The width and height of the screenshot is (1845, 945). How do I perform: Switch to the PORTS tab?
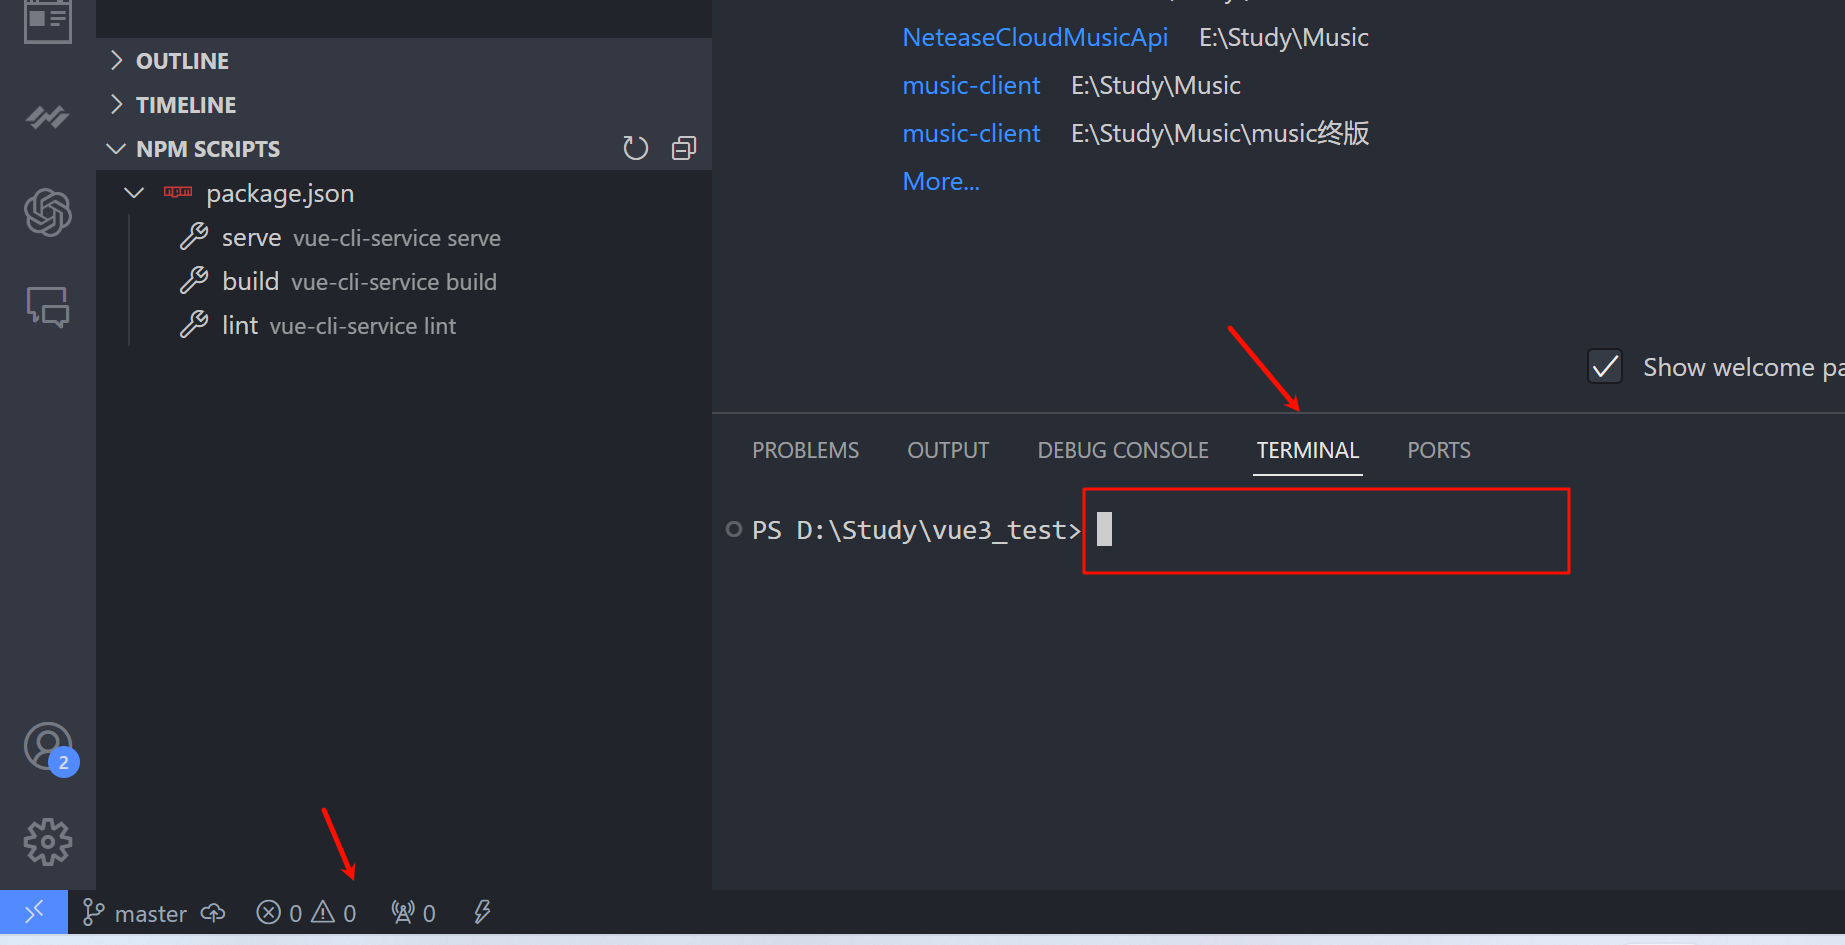tap(1439, 450)
